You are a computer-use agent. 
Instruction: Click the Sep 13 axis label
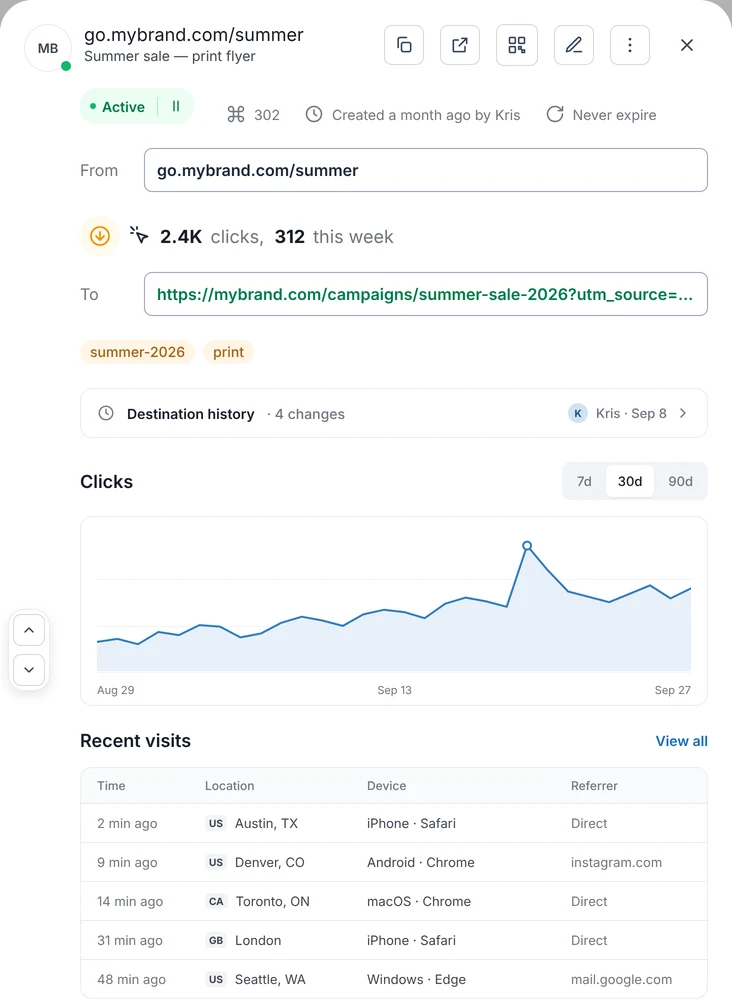coord(394,690)
